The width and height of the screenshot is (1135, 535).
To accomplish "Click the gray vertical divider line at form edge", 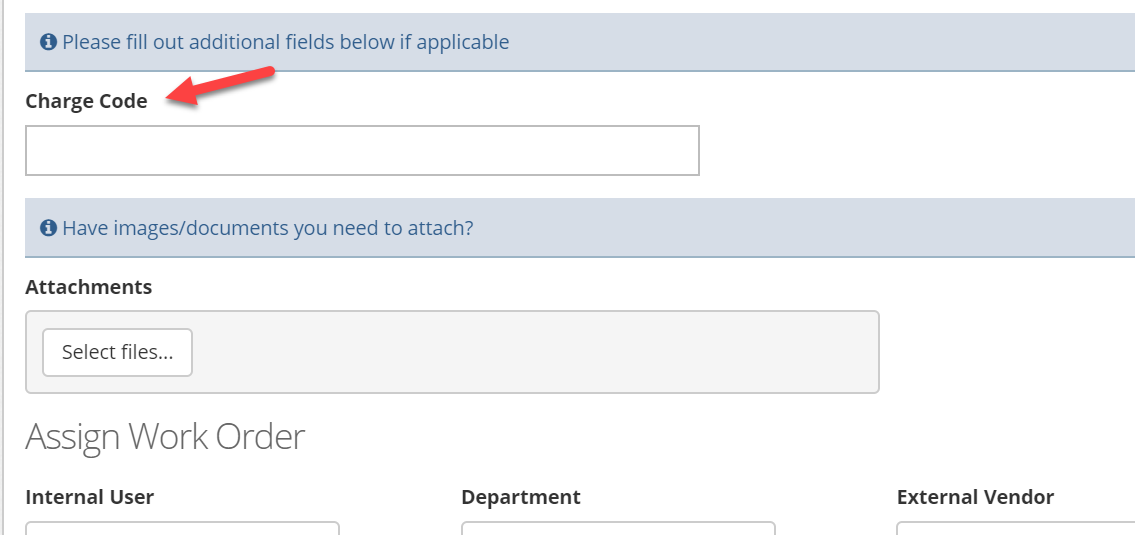I will point(3,268).
